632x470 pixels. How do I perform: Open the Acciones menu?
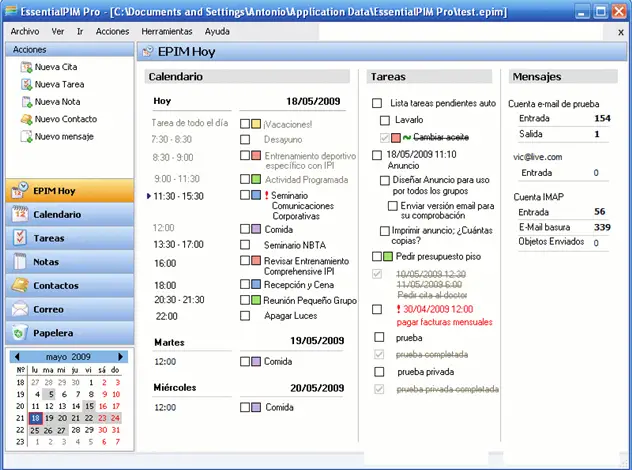coord(112,31)
